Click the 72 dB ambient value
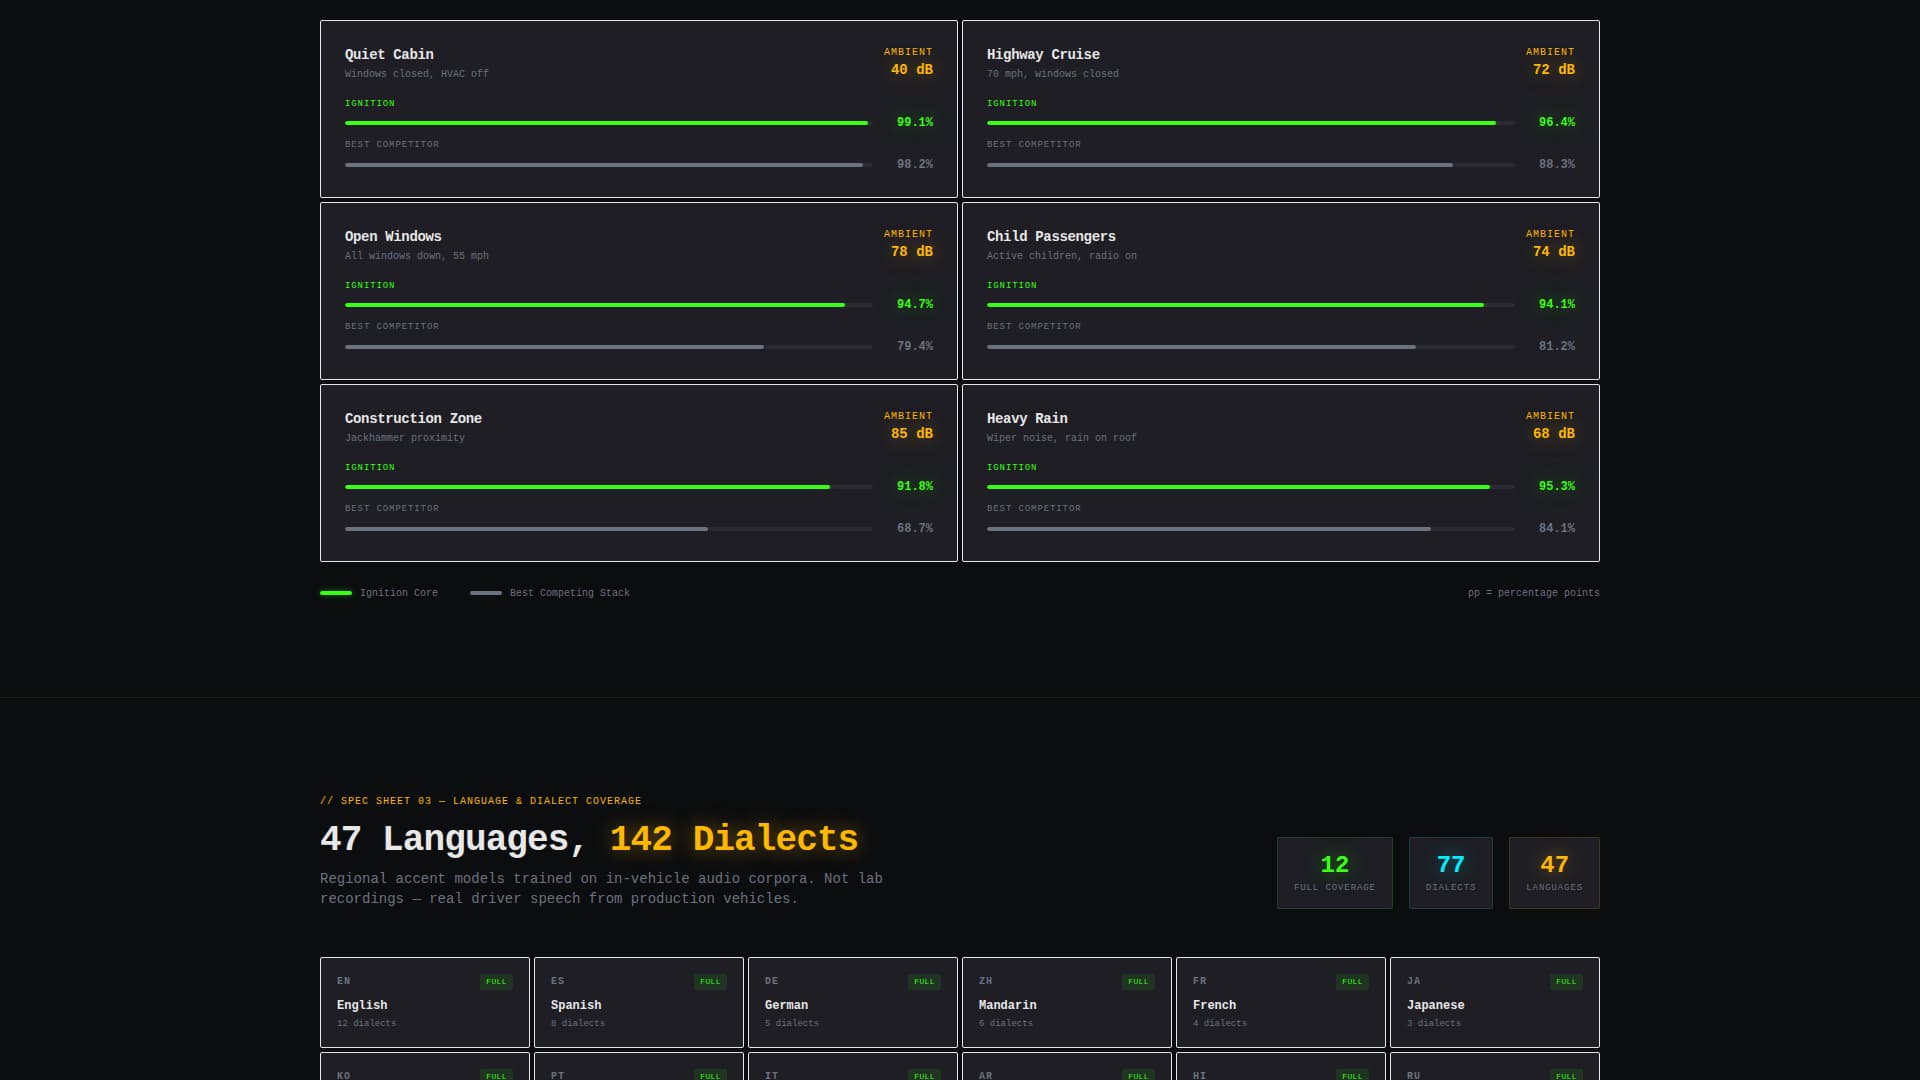The height and width of the screenshot is (1080, 1920). 1554,70
